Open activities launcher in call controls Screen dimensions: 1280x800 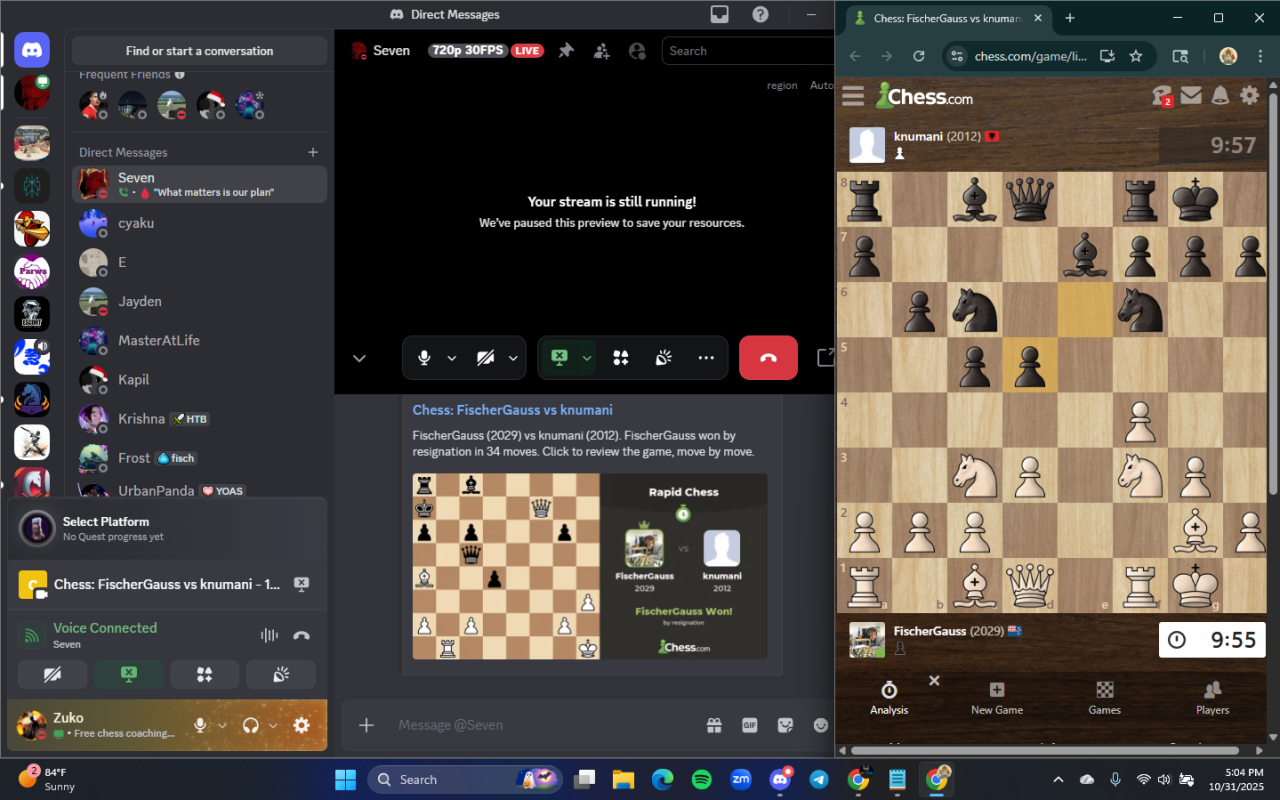tap(621, 358)
